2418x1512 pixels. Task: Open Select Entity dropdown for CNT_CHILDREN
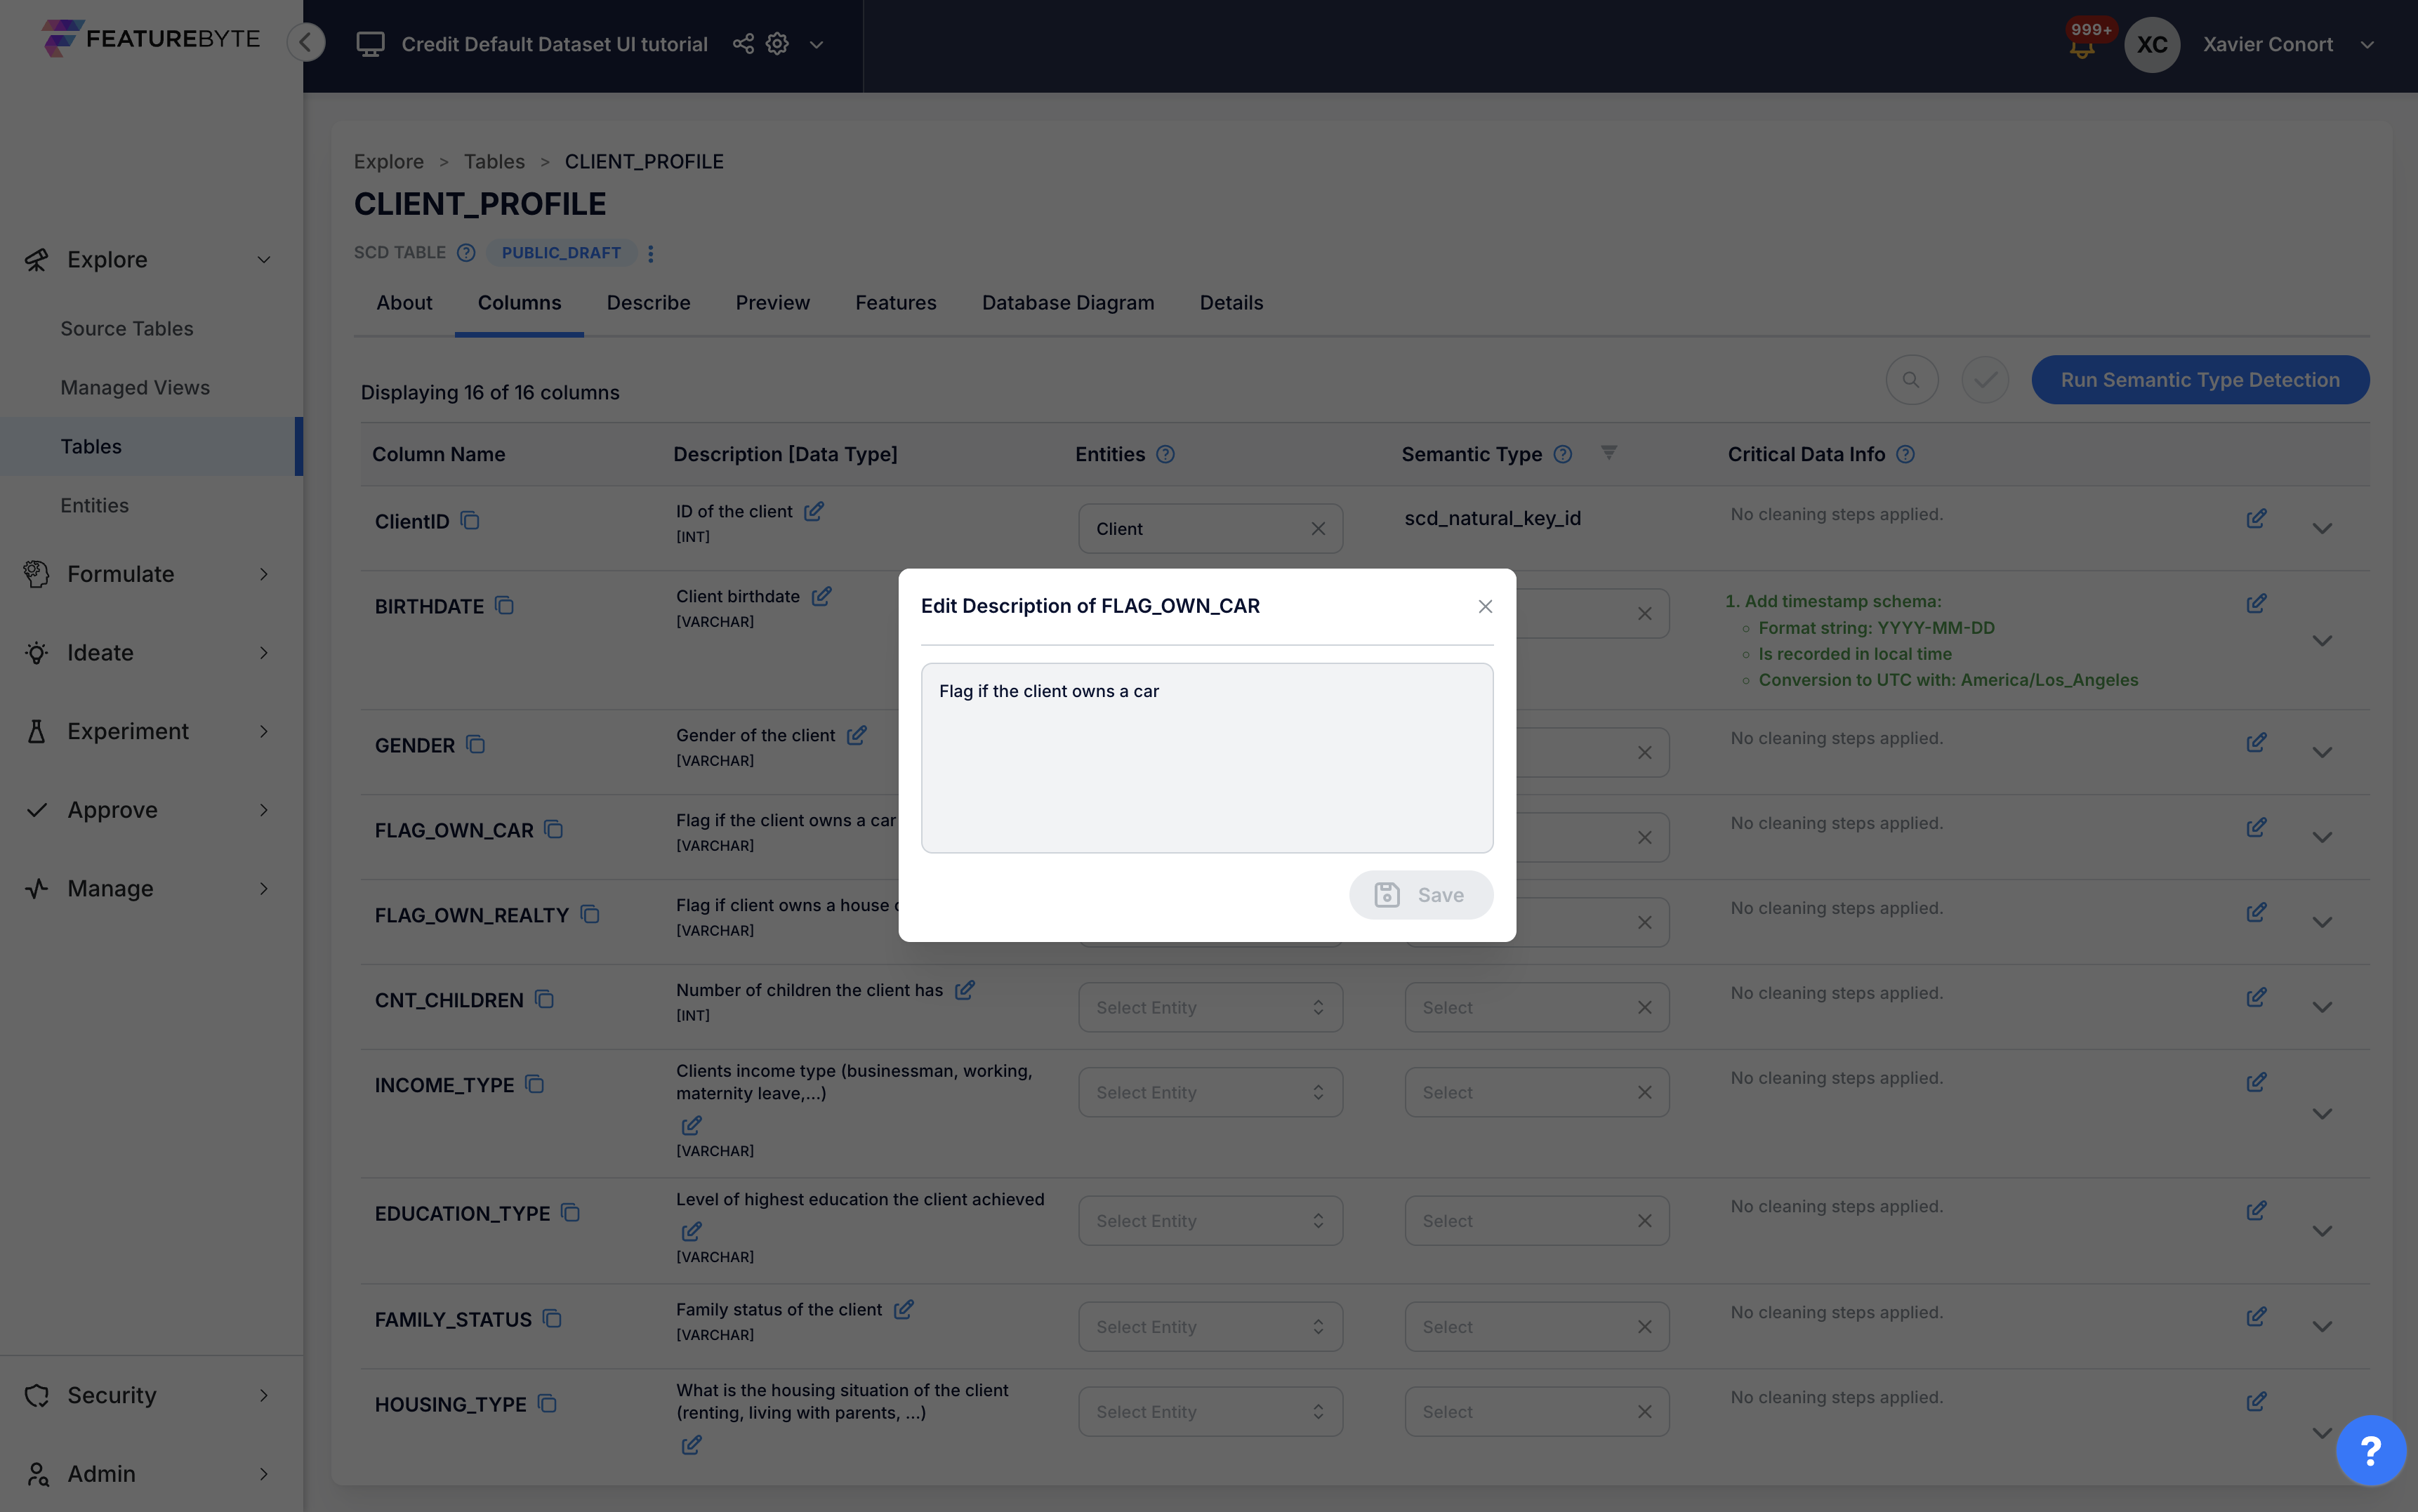1209,1008
